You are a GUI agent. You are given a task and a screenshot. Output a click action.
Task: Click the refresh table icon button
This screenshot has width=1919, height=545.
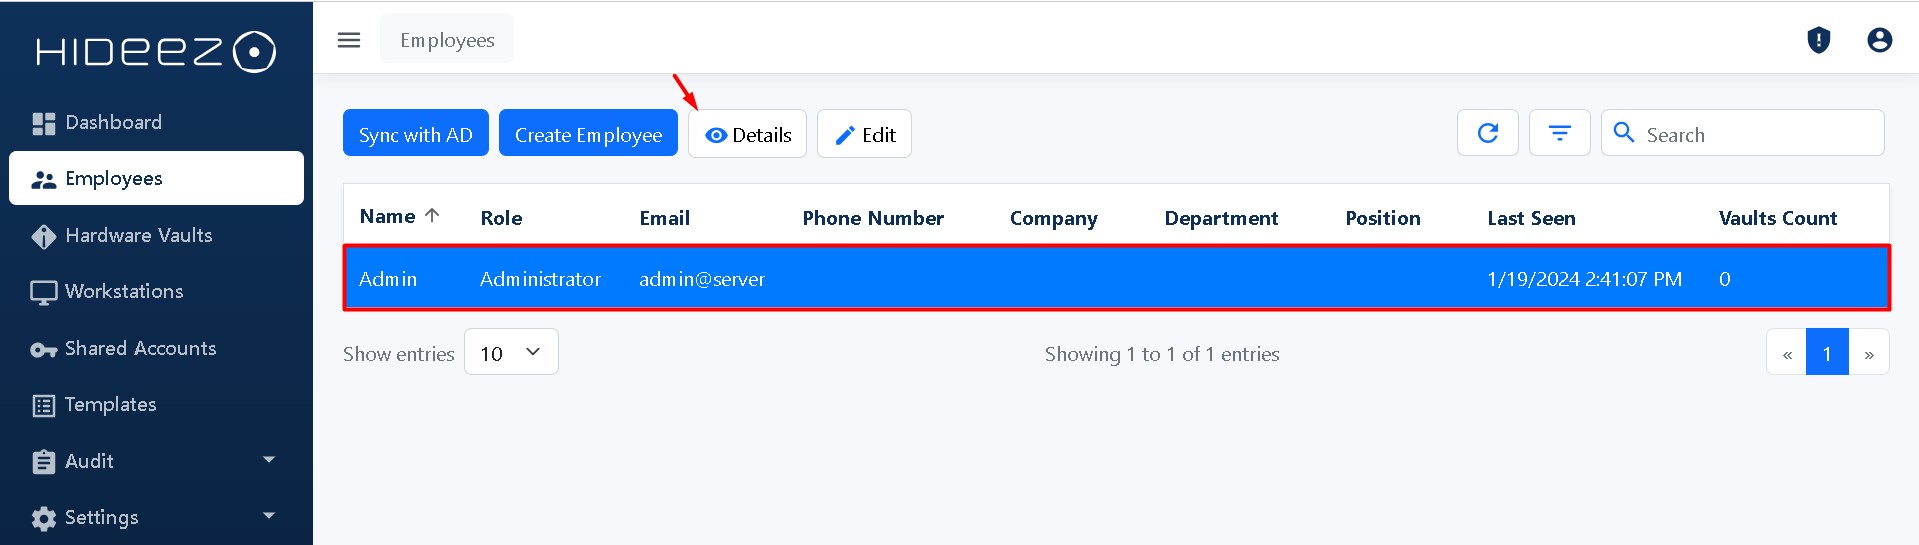(x=1487, y=133)
